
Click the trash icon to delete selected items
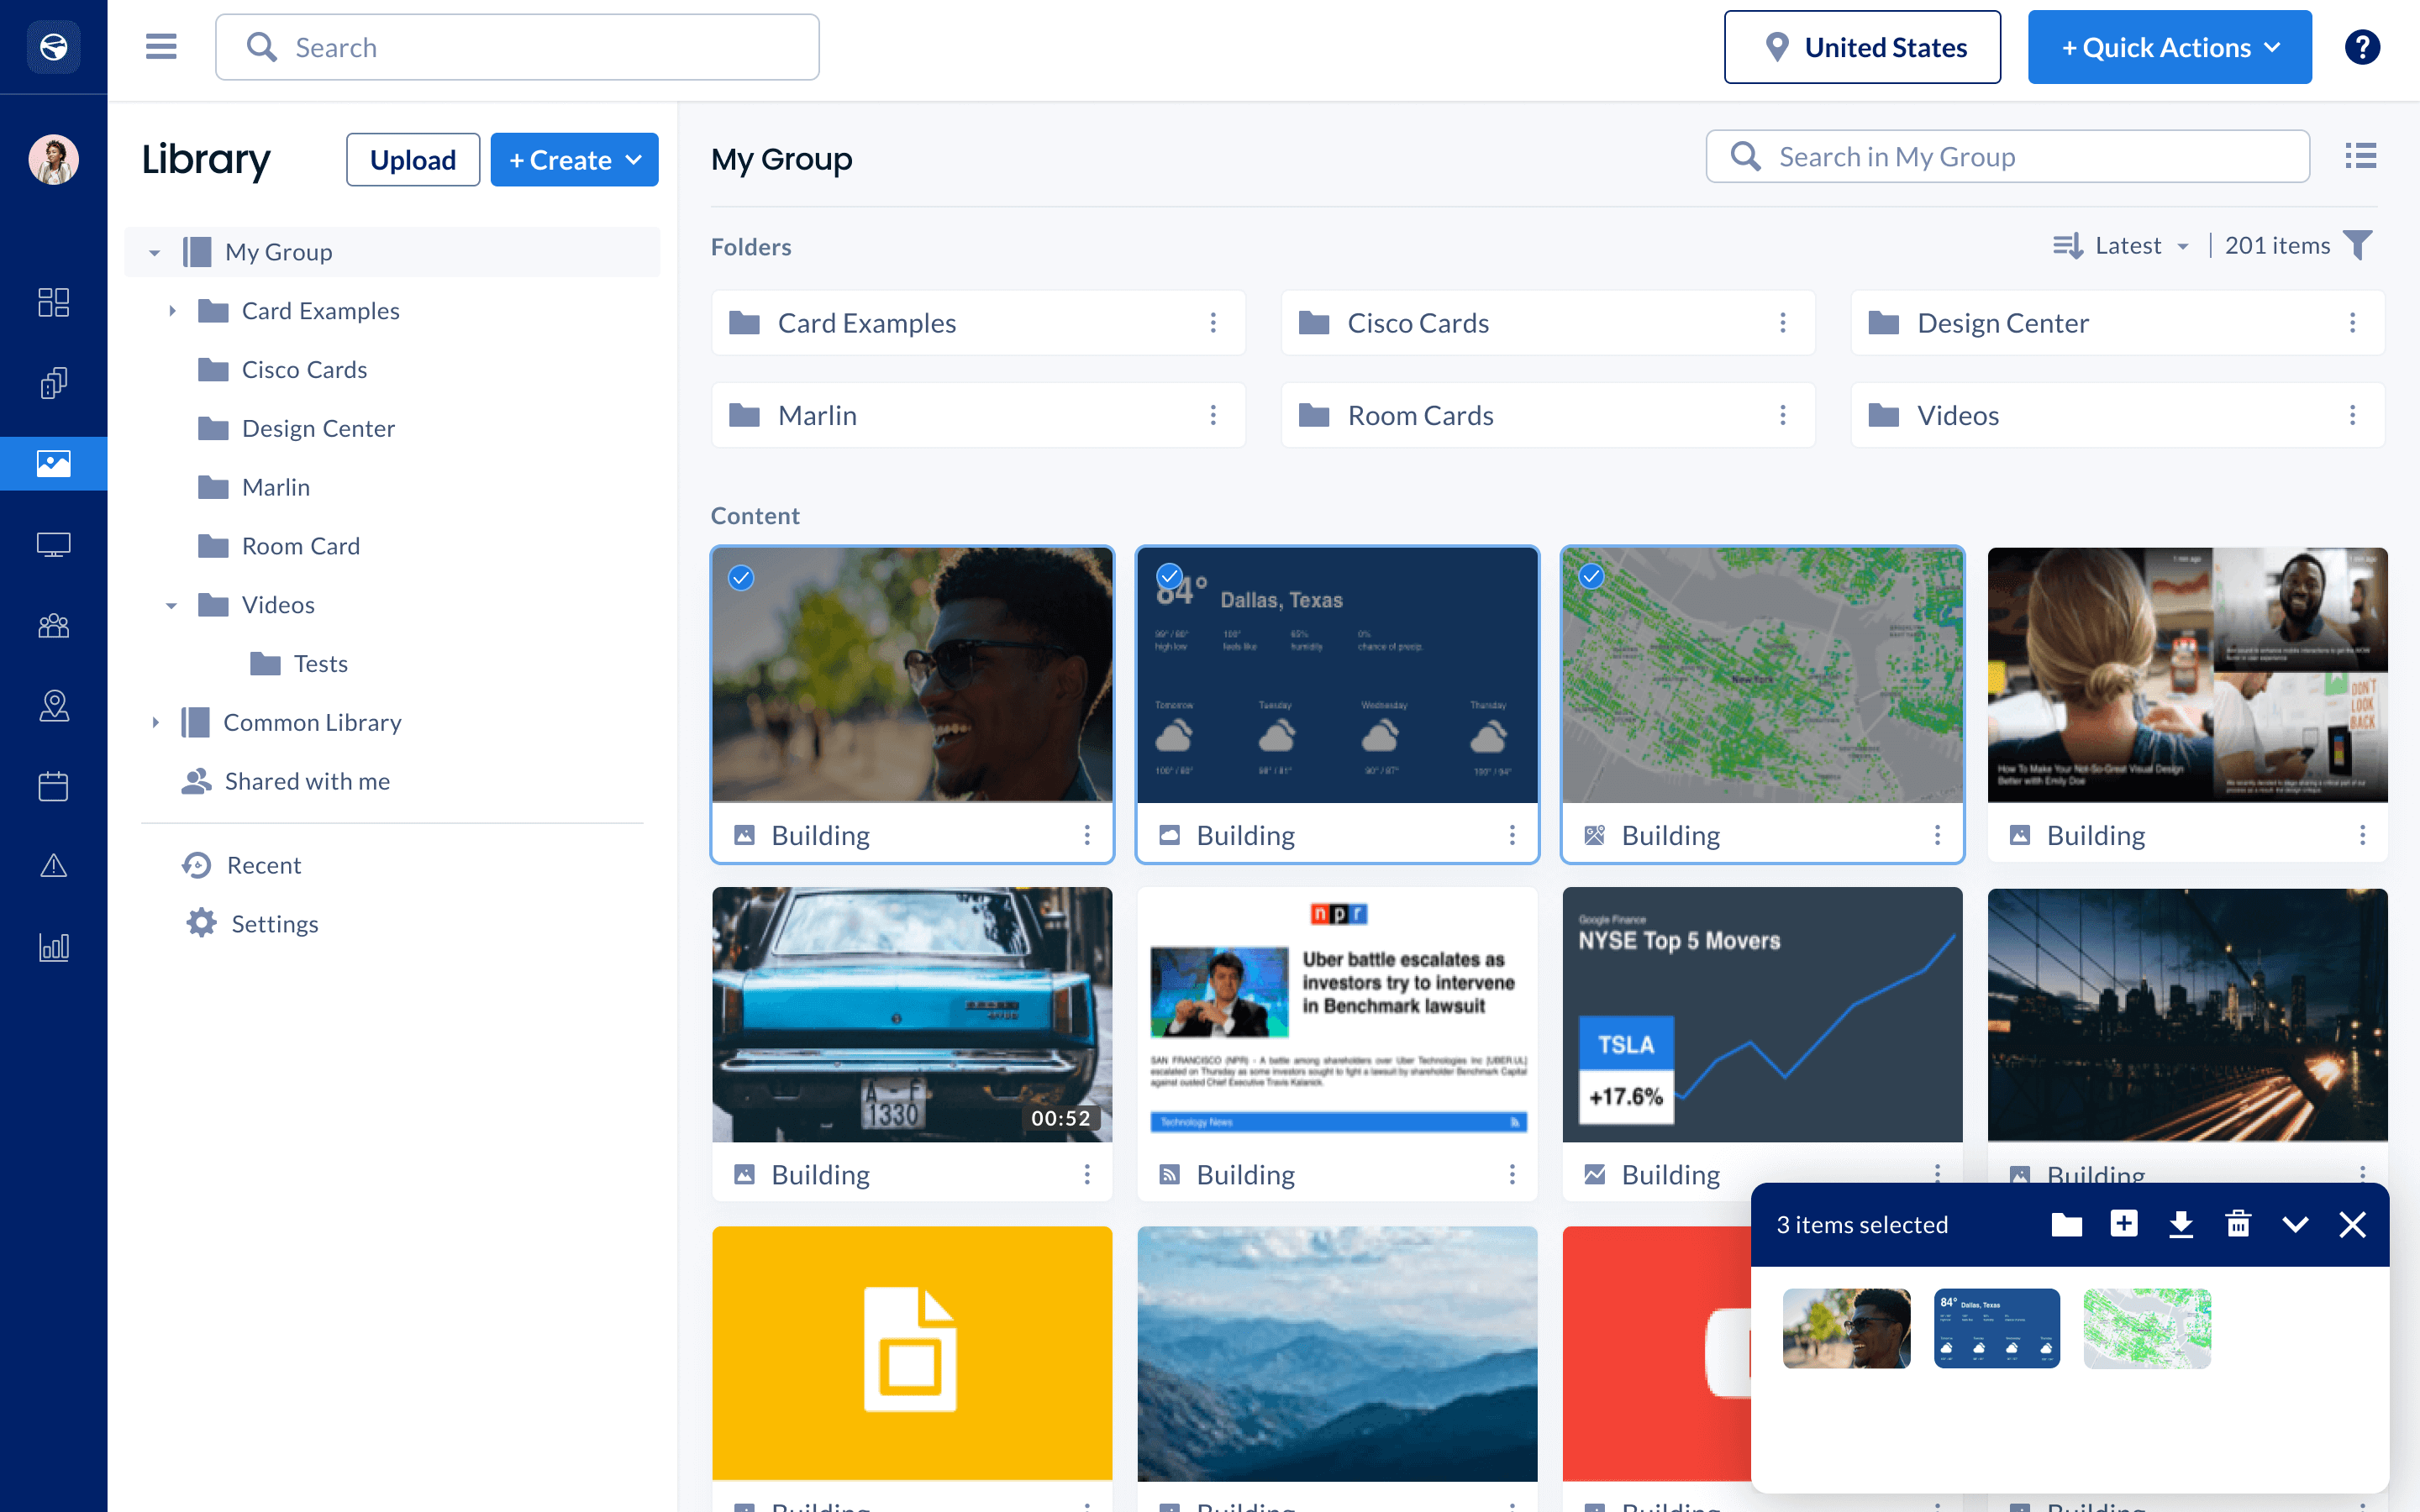[2238, 1224]
